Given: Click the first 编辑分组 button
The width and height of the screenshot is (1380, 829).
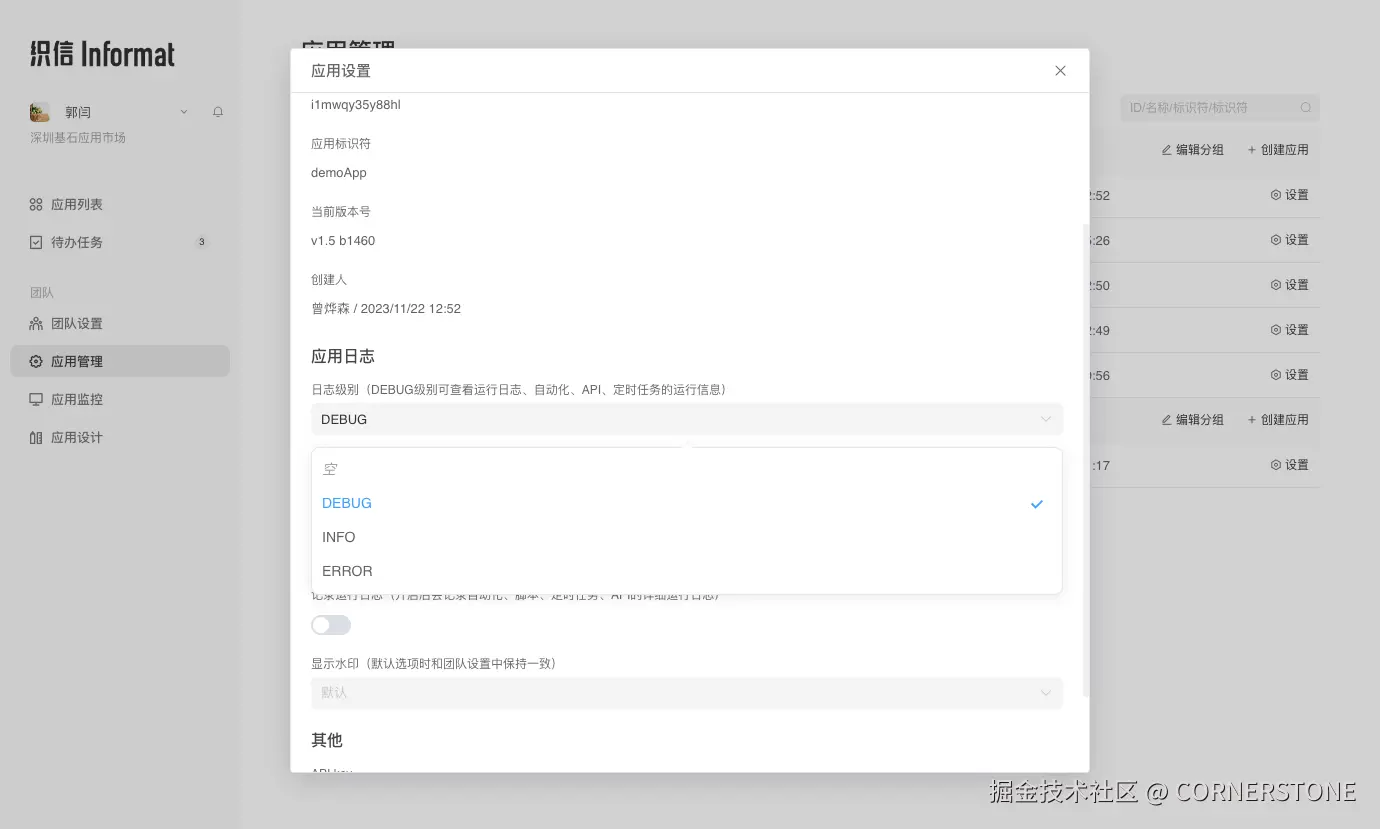Looking at the screenshot, I should [1192, 150].
